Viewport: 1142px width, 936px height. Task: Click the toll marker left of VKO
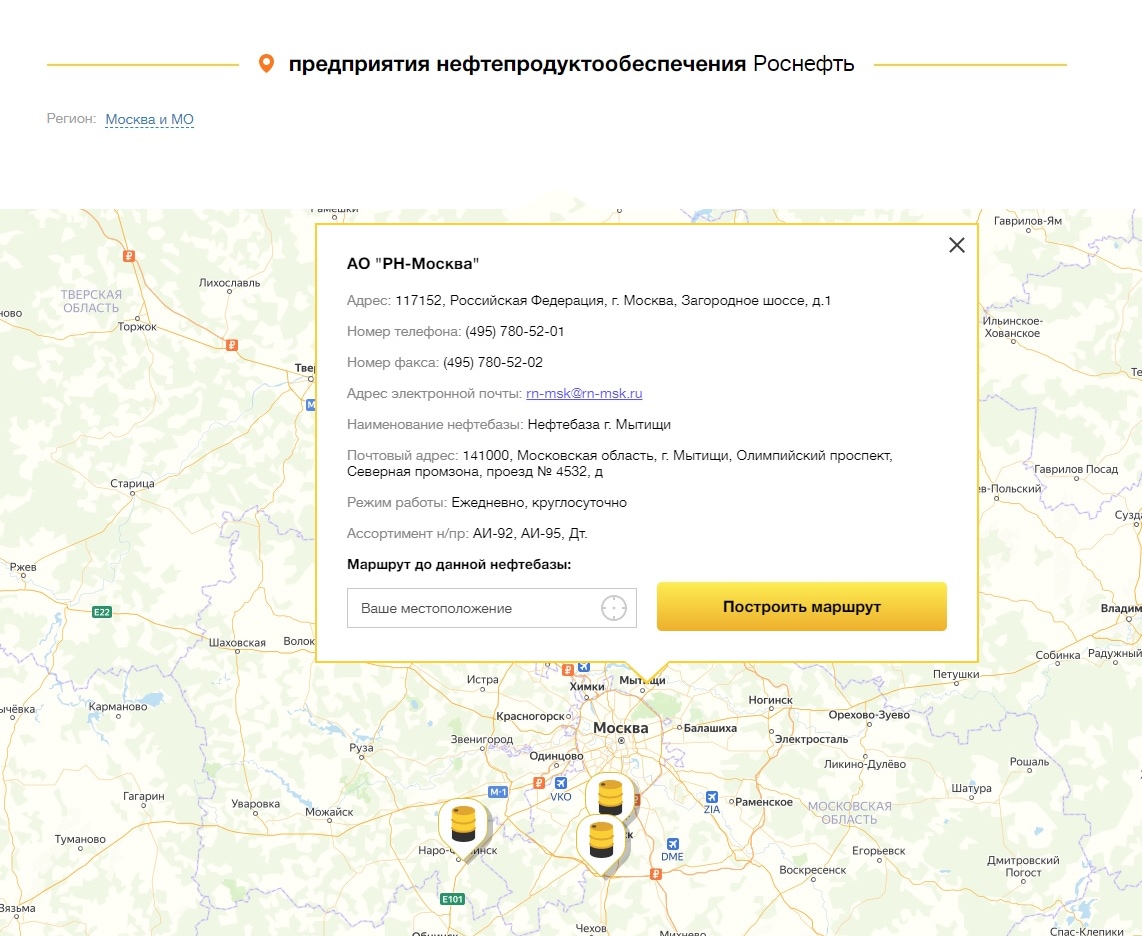(x=539, y=783)
